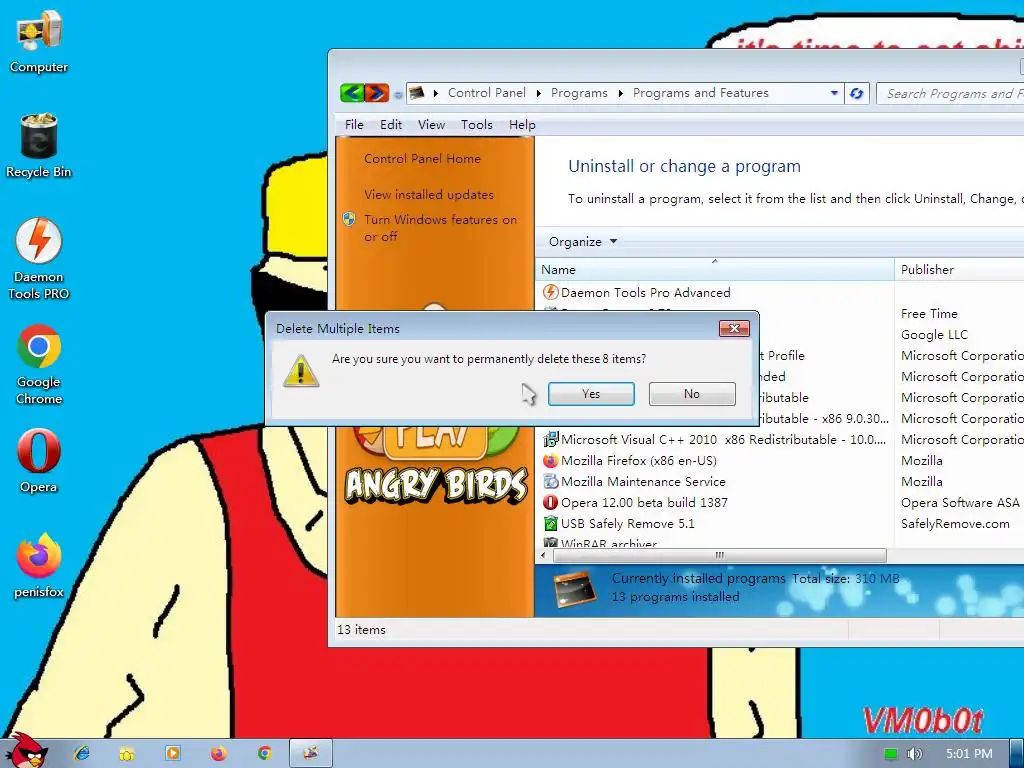The height and width of the screenshot is (768, 1024).
Task: Sort by the Publisher column header
Action: [x=959, y=269]
